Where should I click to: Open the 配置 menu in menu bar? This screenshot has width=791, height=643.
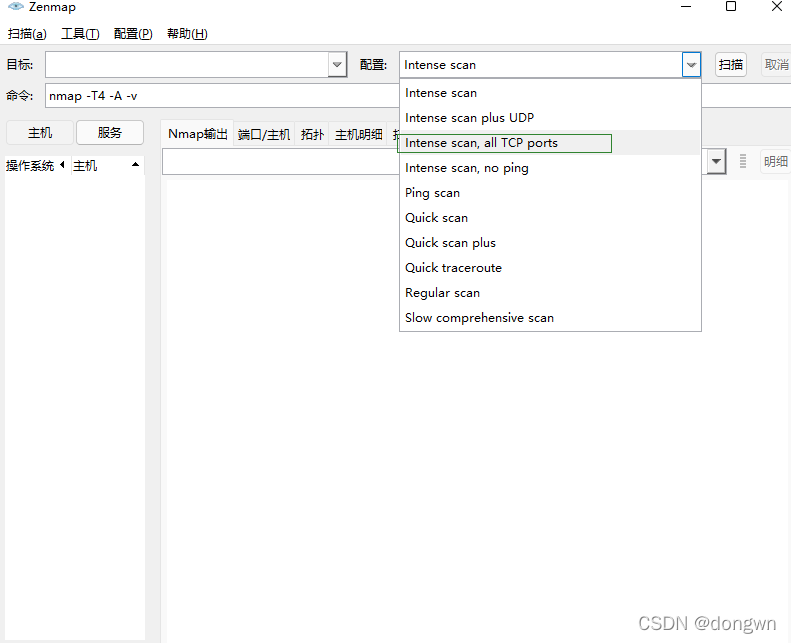click(x=133, y=34)
